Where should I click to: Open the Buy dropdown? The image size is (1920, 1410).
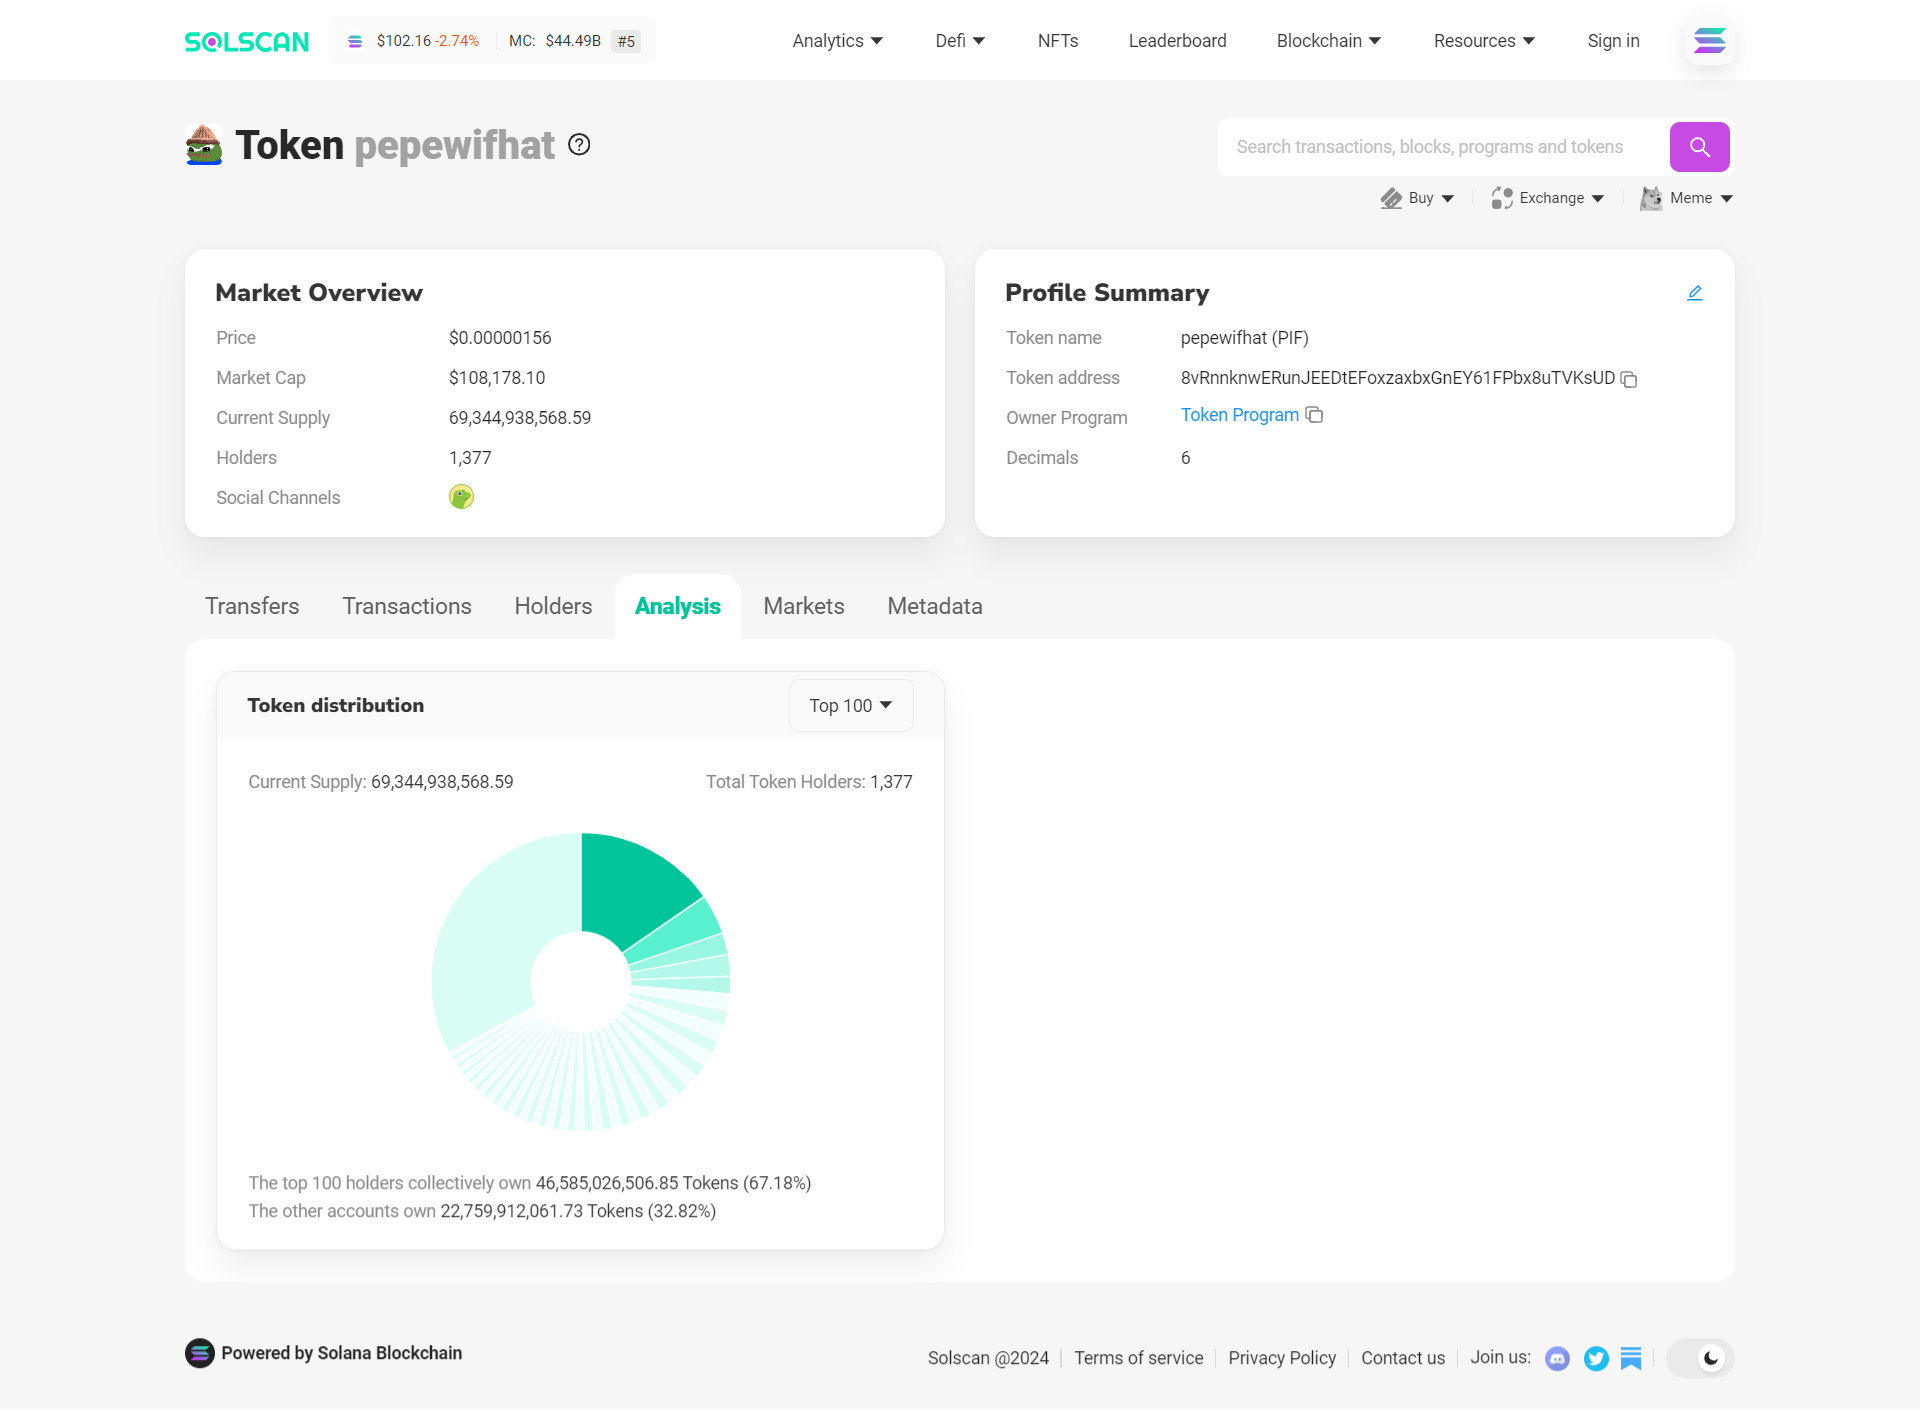(x=1418, y=198)
